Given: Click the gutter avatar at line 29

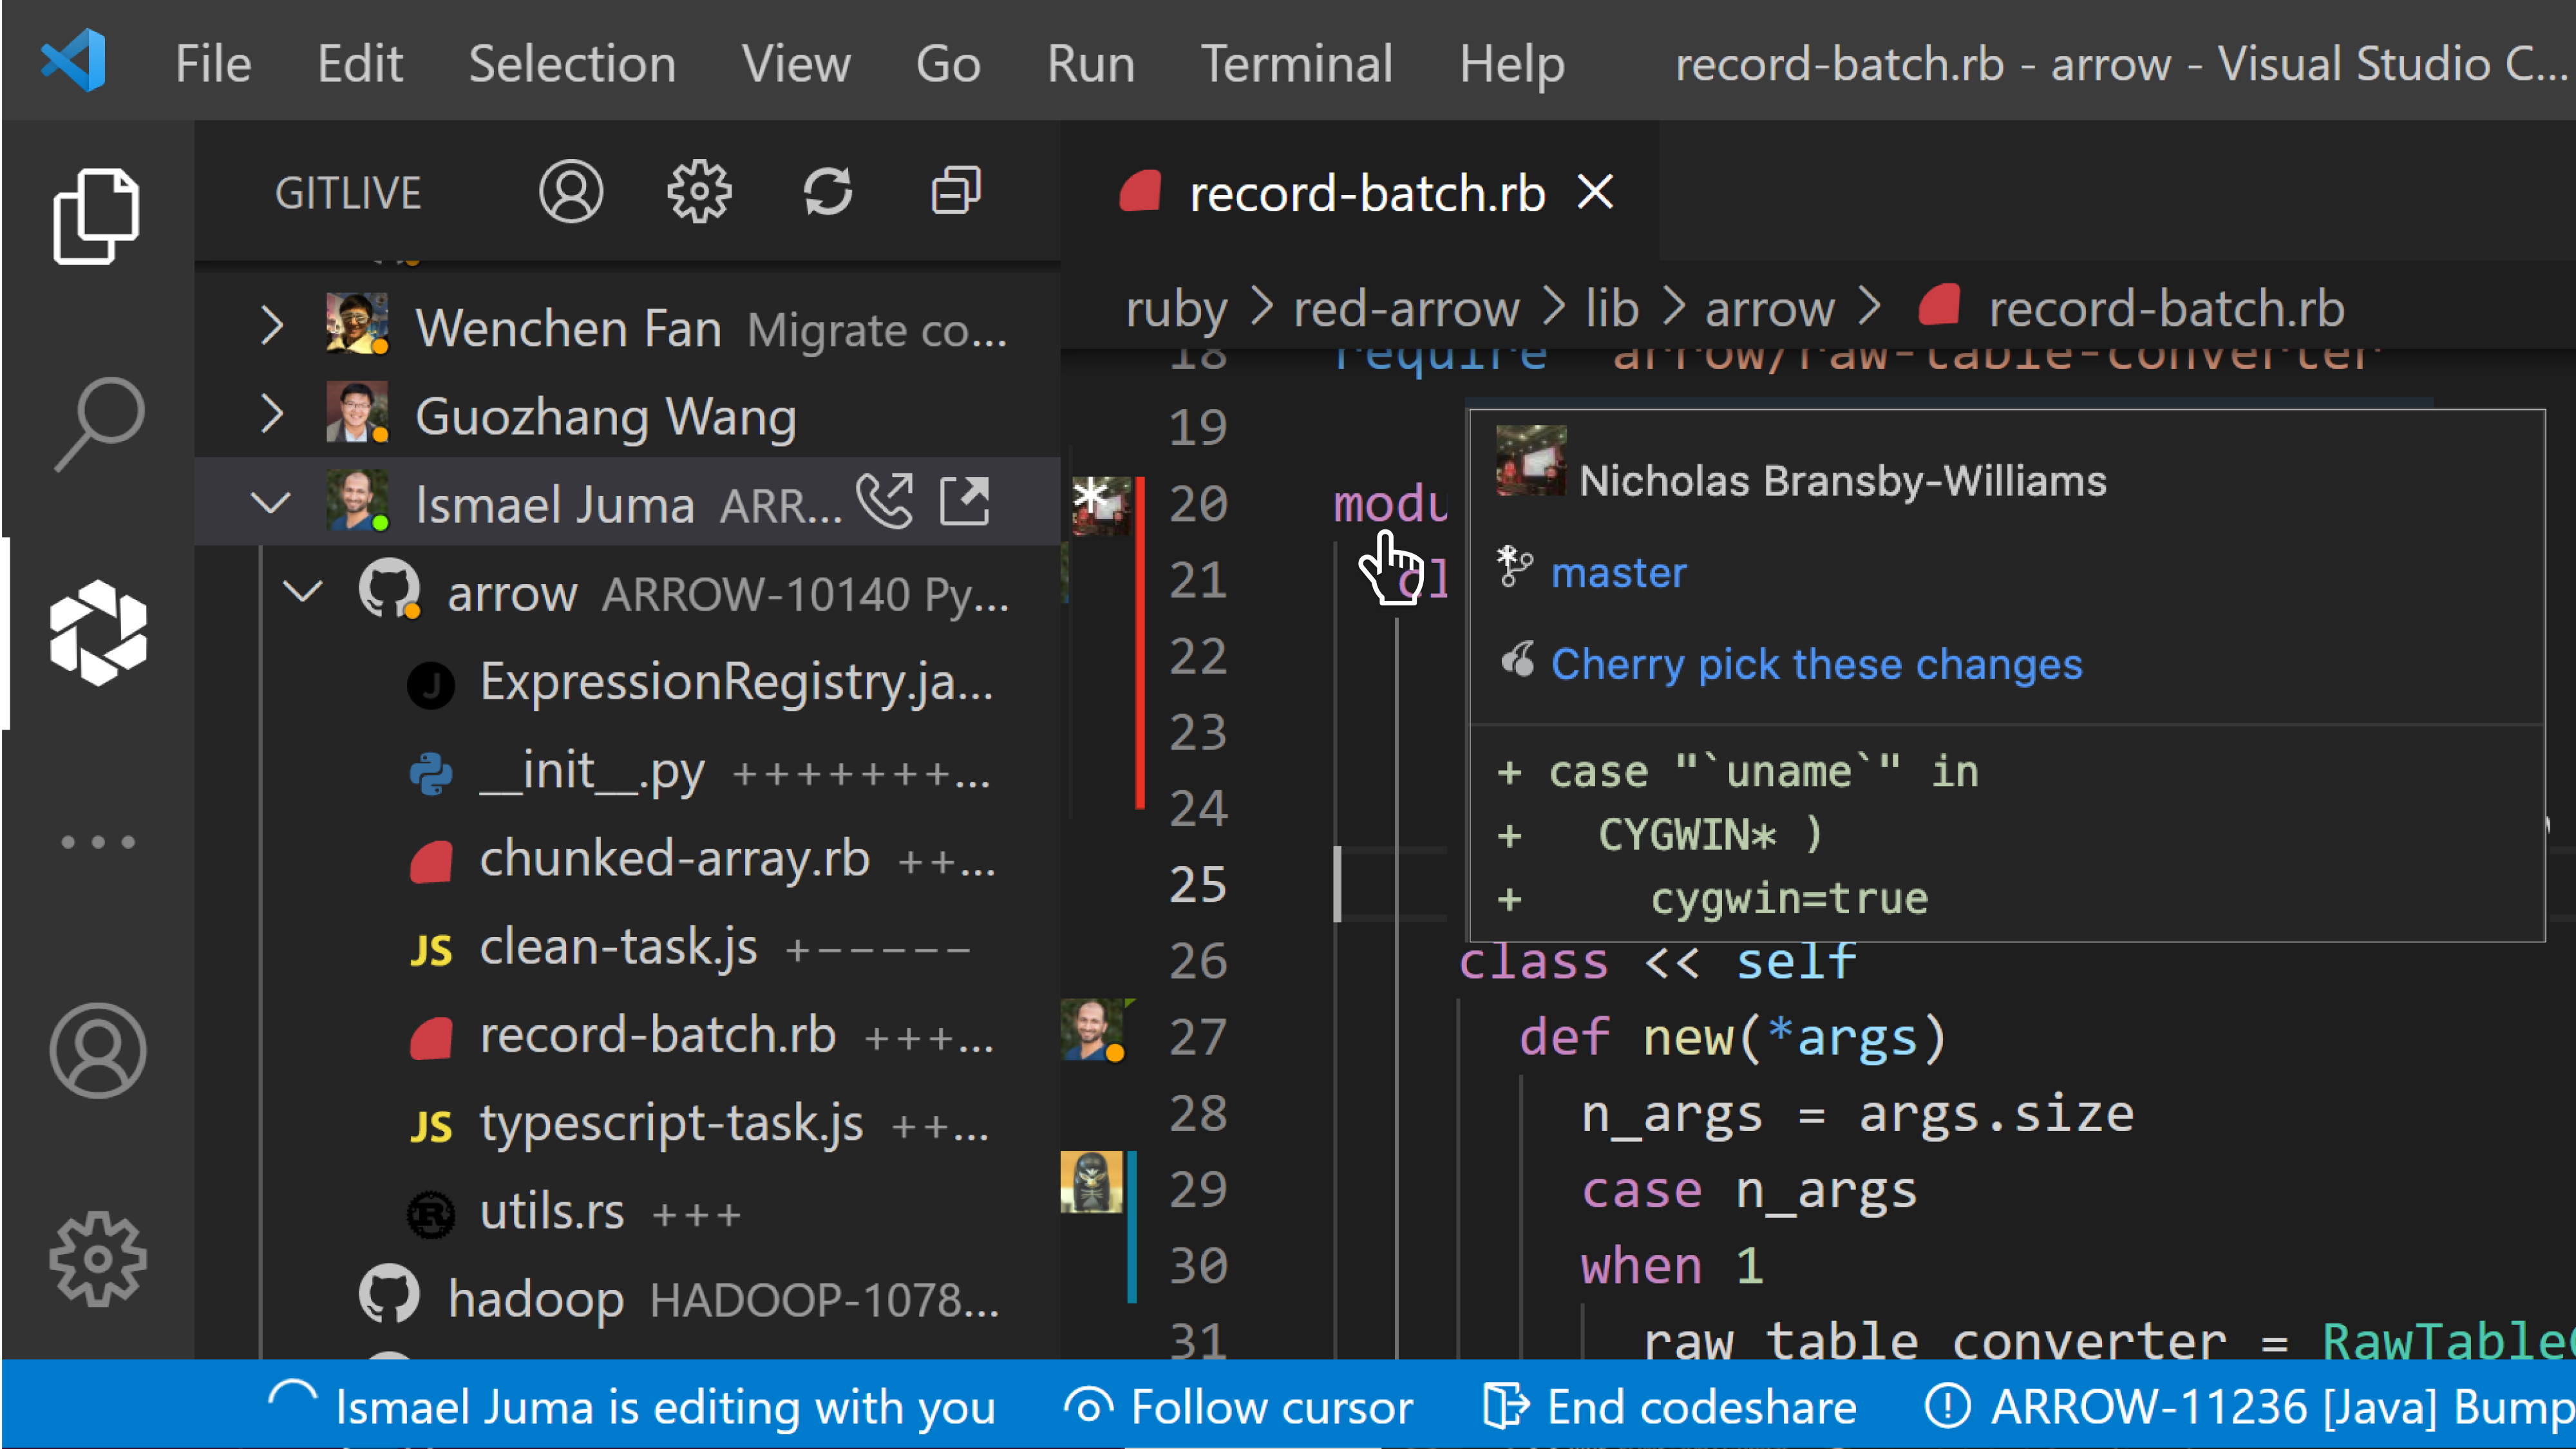Looking at the screenshot, I should pyautogui.click(x=1092, y=1182).
